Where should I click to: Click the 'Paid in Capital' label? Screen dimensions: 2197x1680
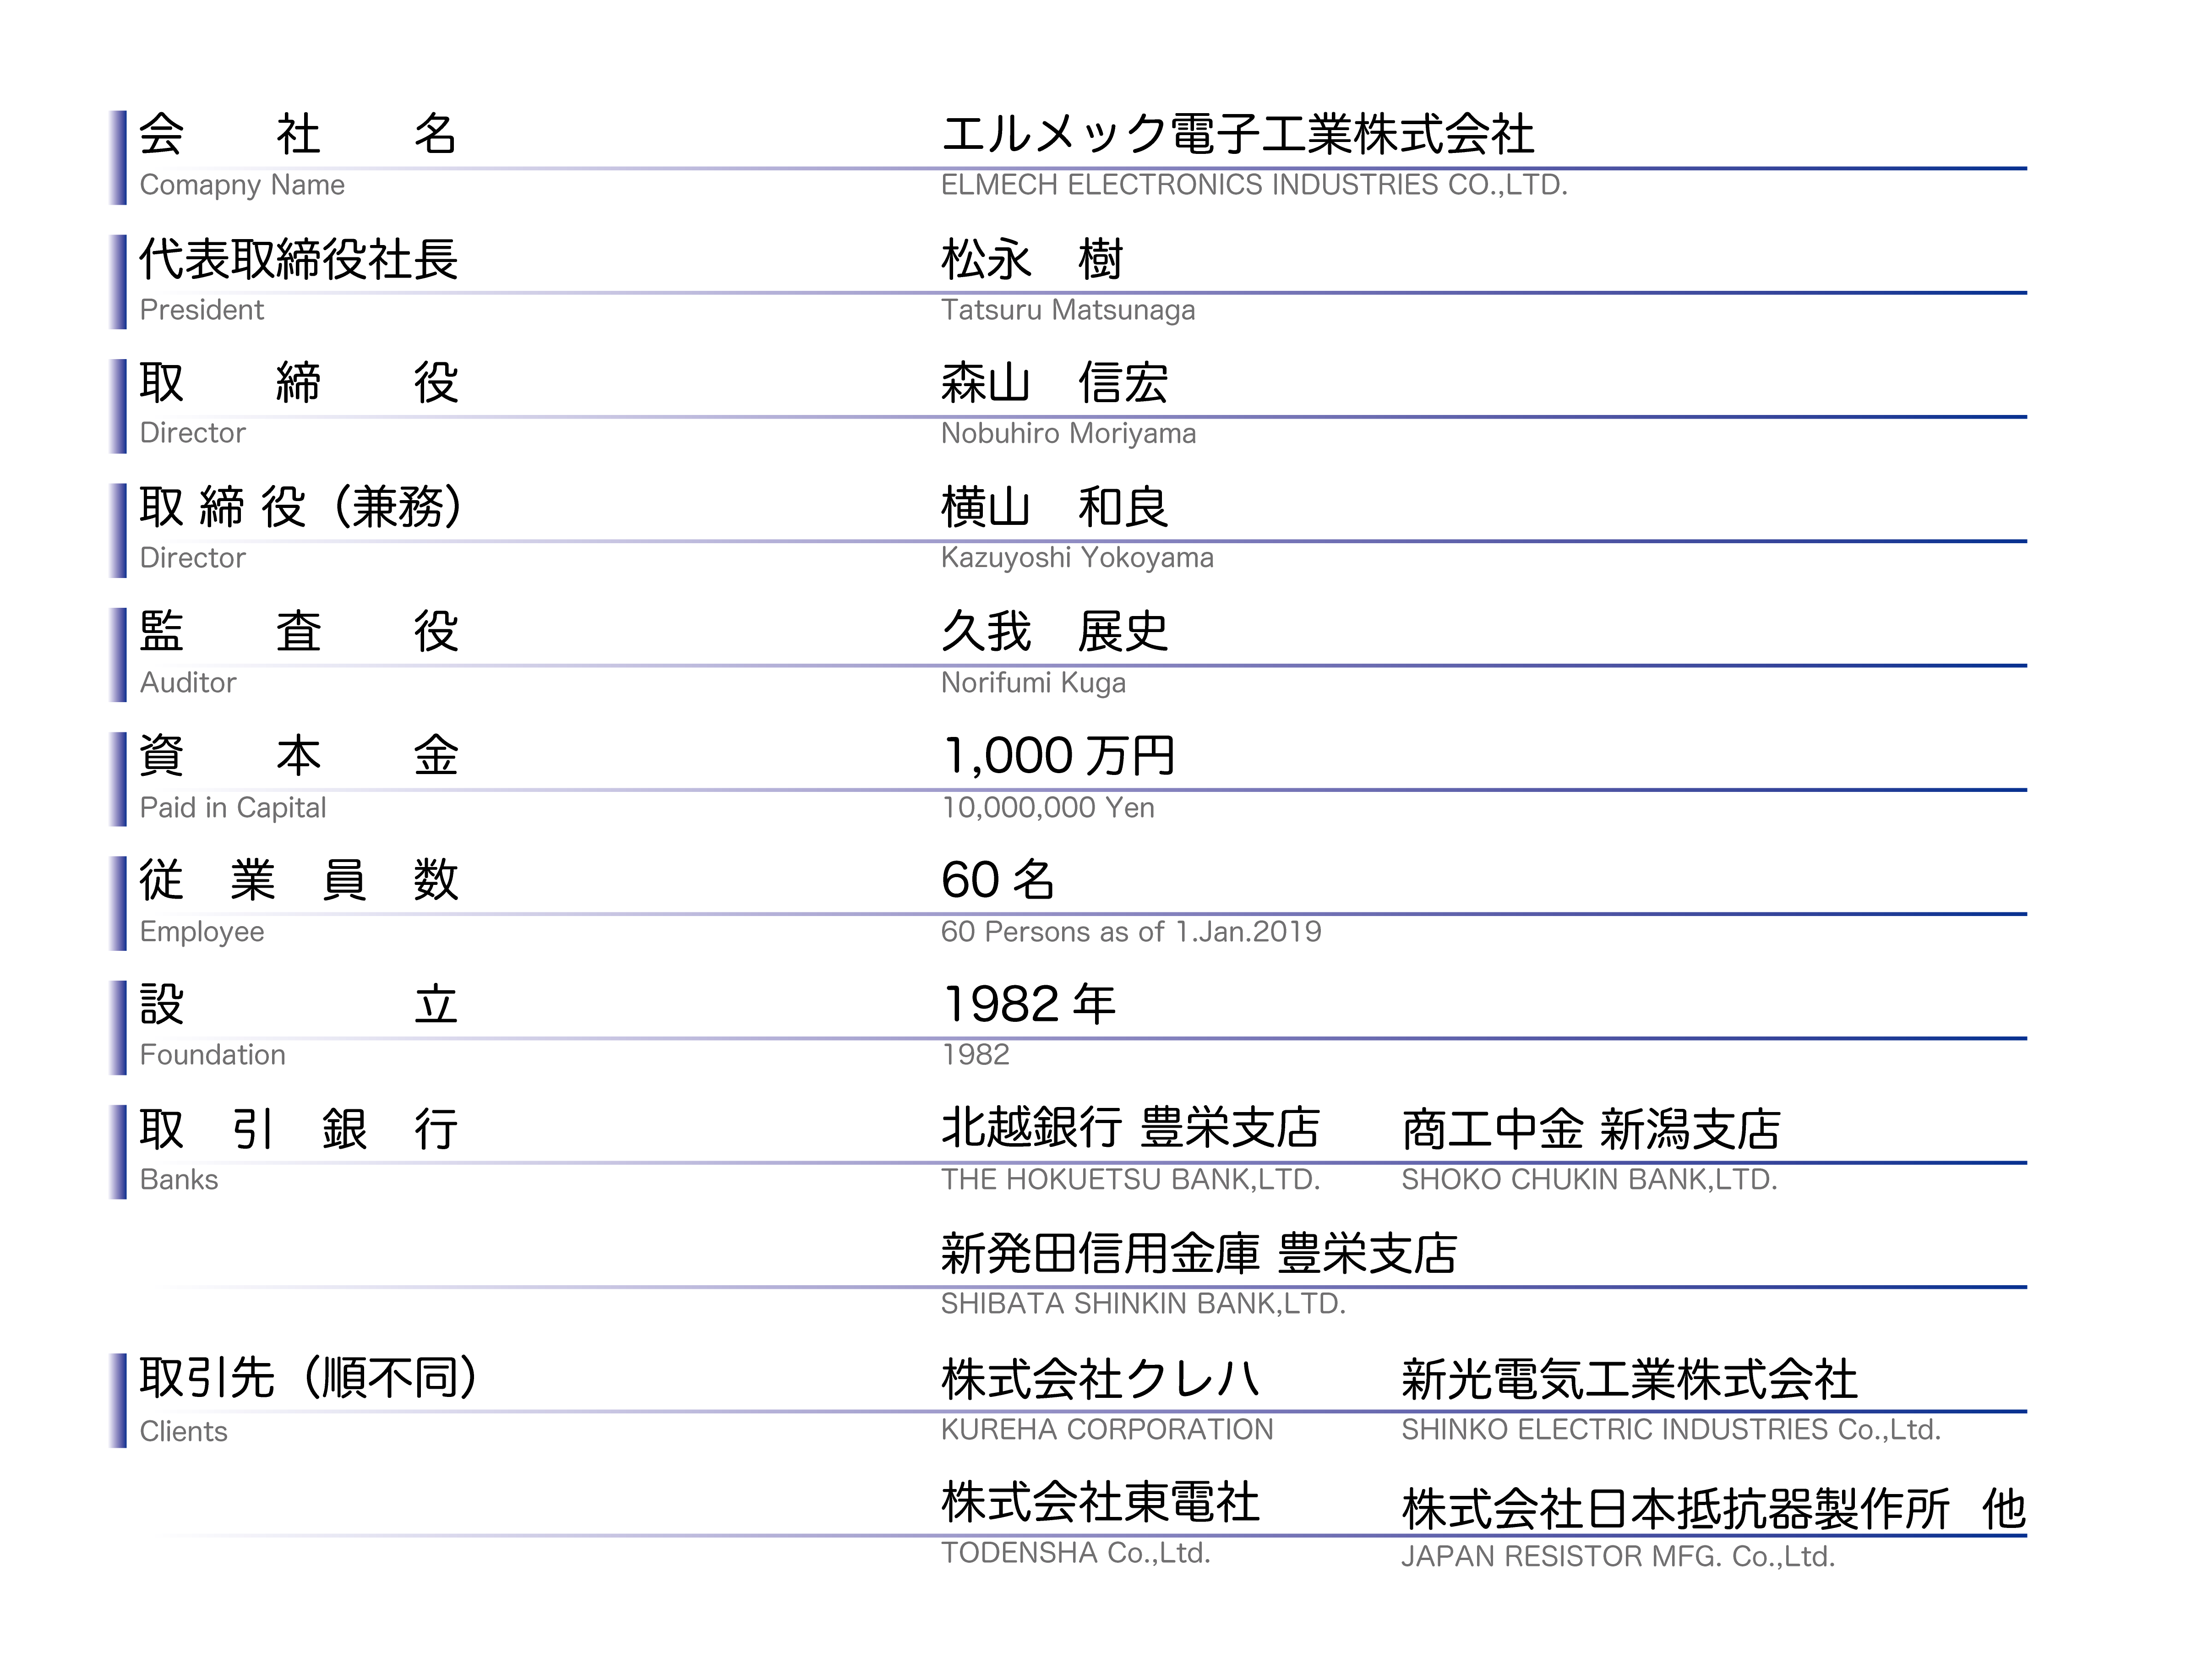[233, 808]
